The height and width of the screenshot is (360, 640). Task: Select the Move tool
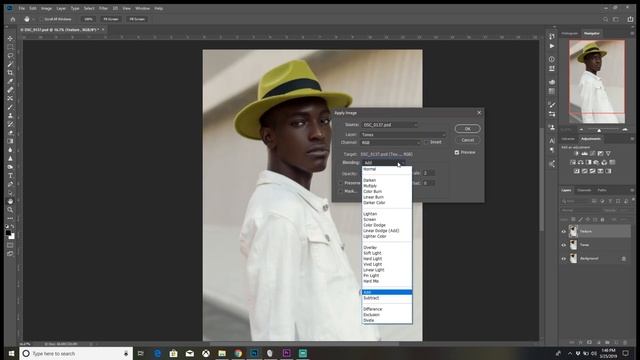[x=10, y=38]
